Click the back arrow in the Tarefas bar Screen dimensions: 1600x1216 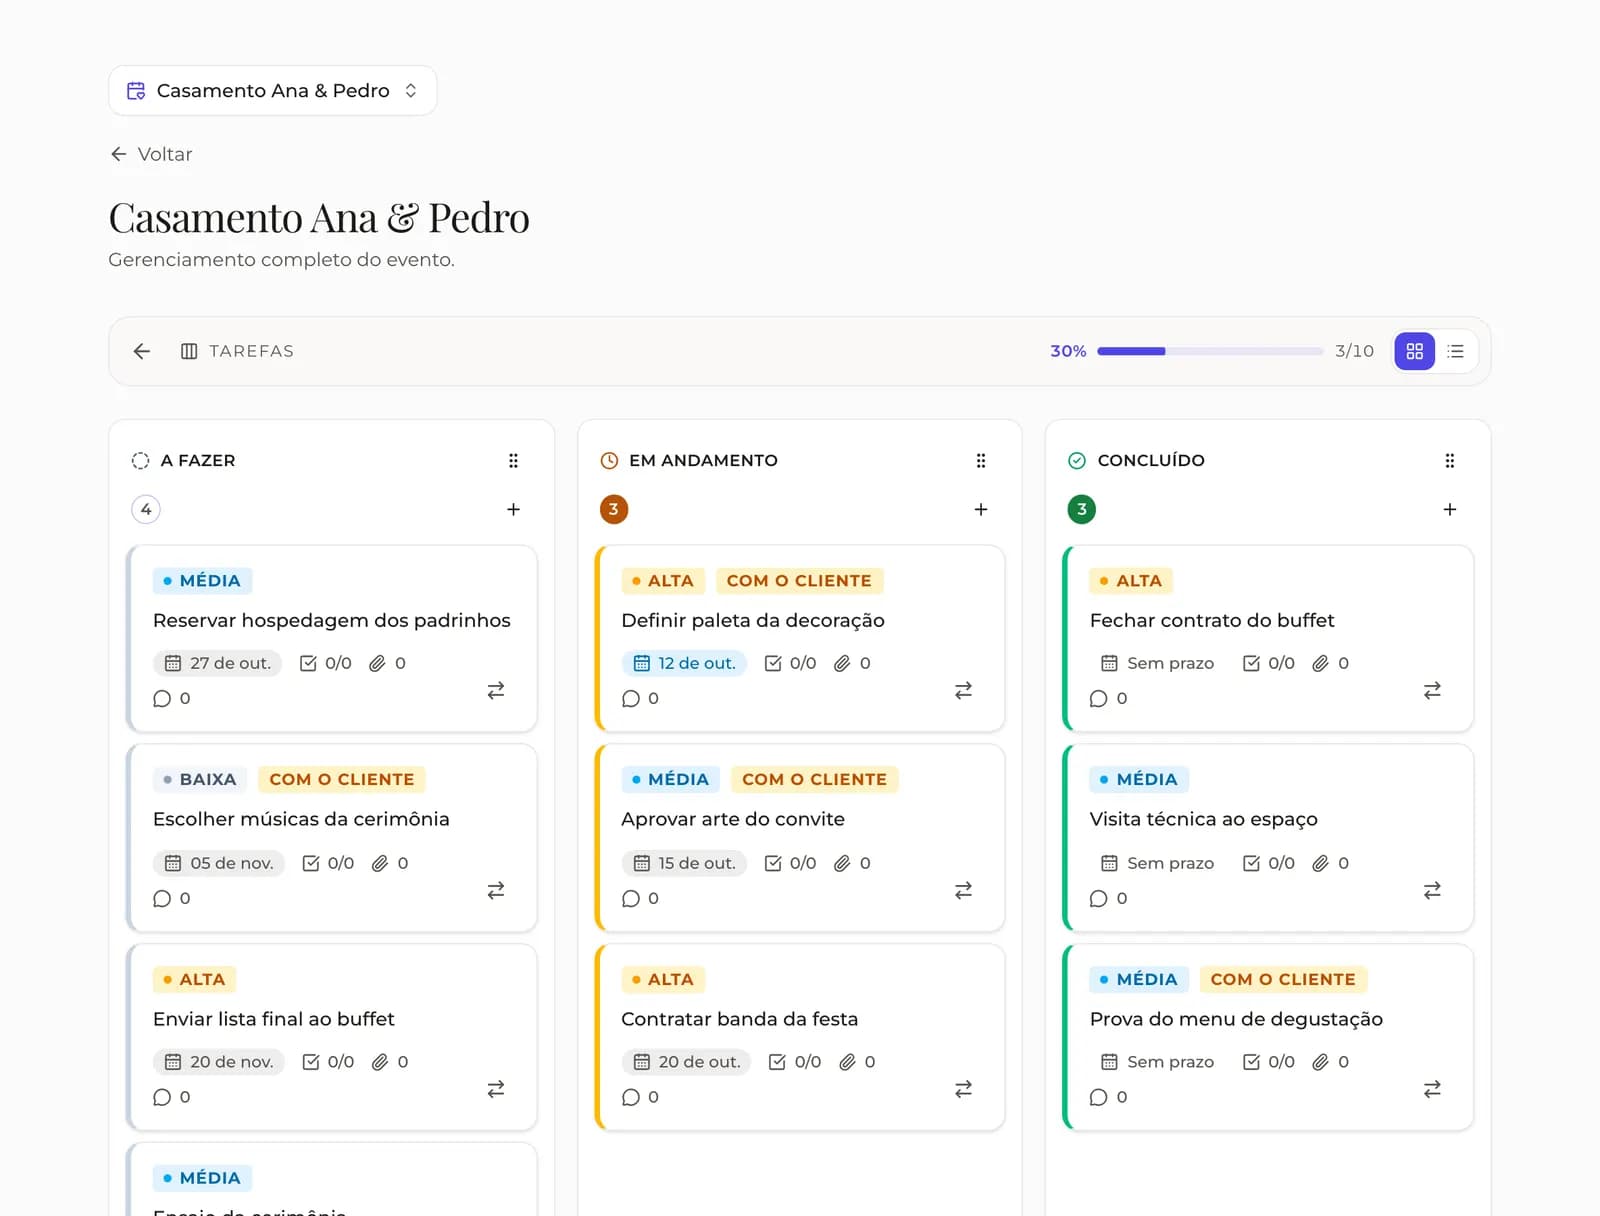pos(142,351)
